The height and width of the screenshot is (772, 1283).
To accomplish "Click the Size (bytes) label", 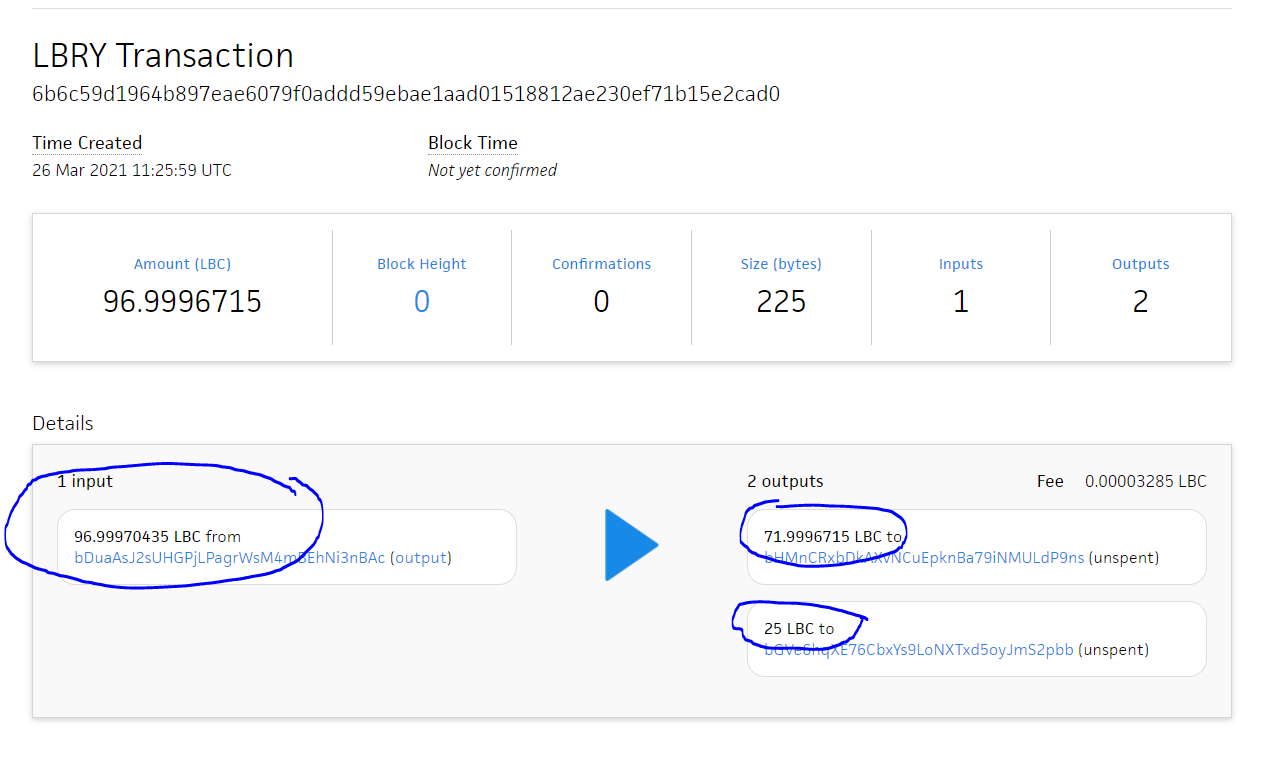I will point(781,264).
